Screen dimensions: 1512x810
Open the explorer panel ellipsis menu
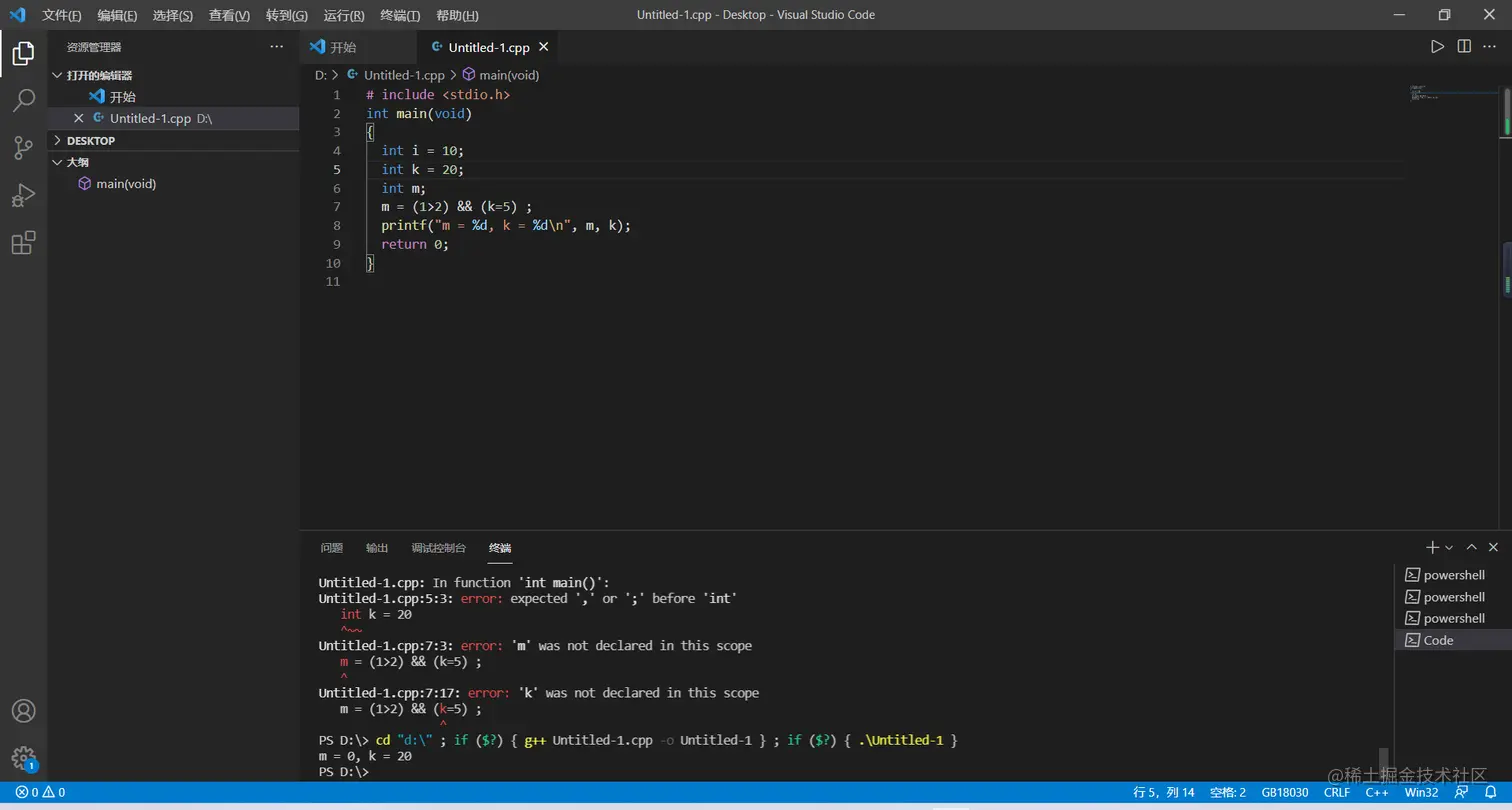point(277,47)
